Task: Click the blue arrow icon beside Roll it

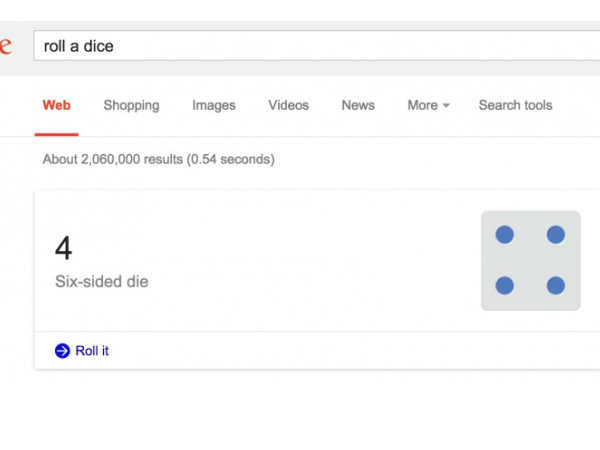Action: click(x=62, y=351)
